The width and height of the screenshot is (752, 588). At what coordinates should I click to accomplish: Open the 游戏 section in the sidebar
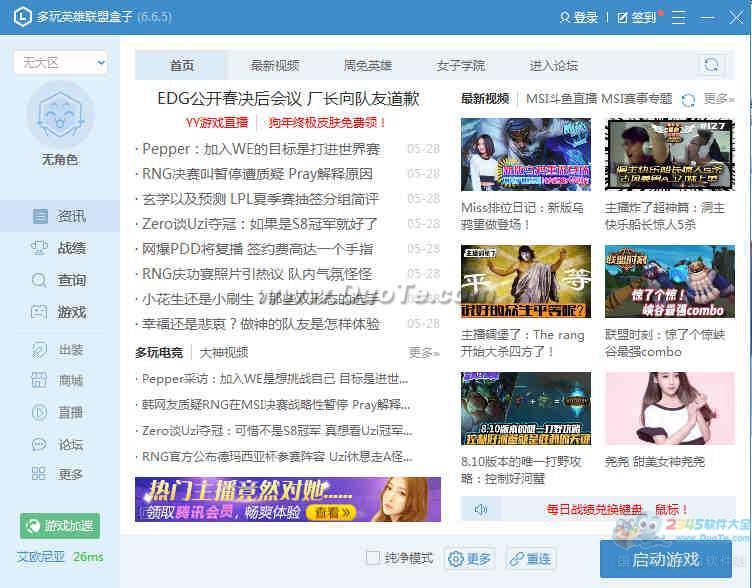coord(59,312)
